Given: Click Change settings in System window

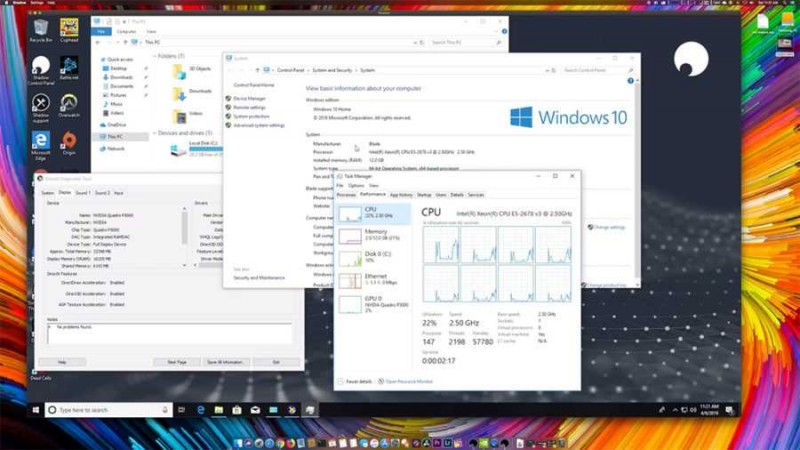Looking at the screenshot, I should coord(609,228).
